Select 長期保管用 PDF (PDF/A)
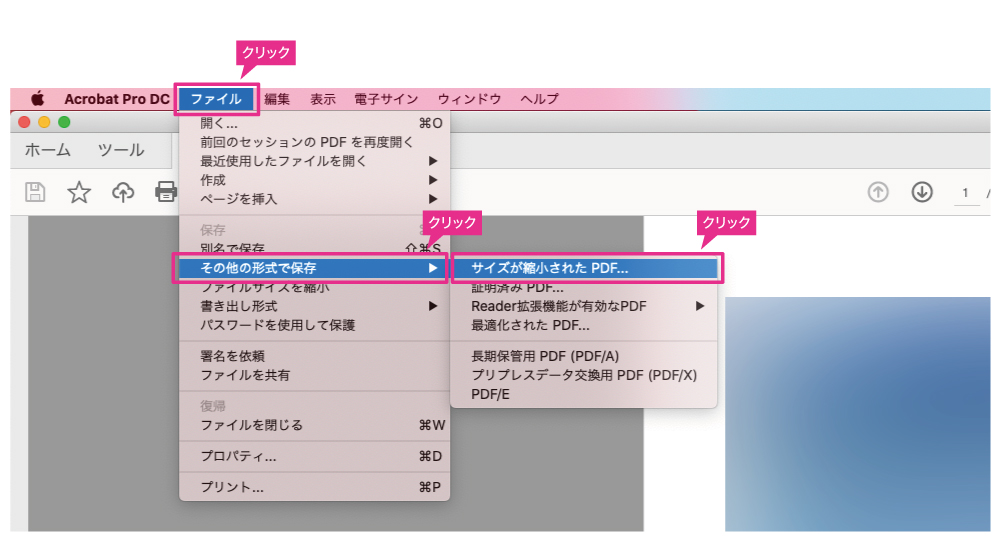The height and width of the screenshot is (555, 1000). (584, 356)
